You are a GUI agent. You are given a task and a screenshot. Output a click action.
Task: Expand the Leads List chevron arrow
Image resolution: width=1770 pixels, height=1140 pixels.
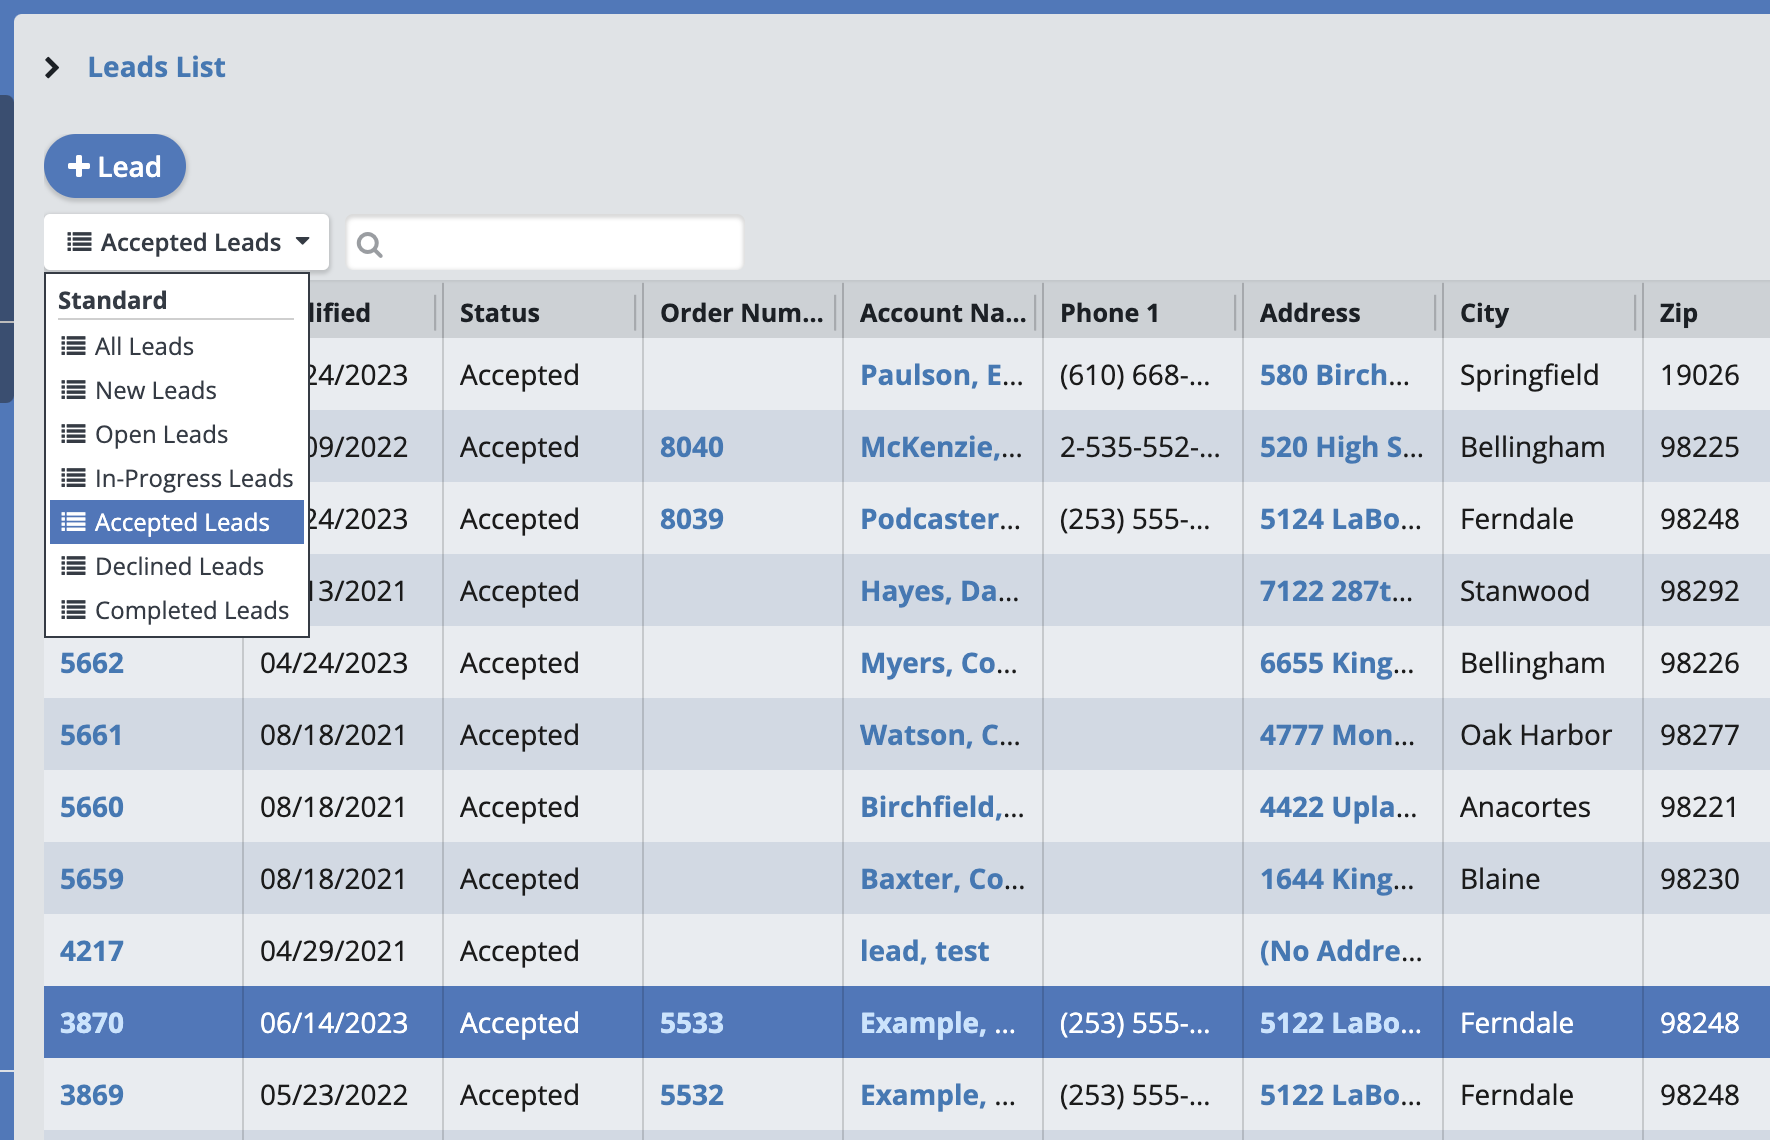[52, 68]
